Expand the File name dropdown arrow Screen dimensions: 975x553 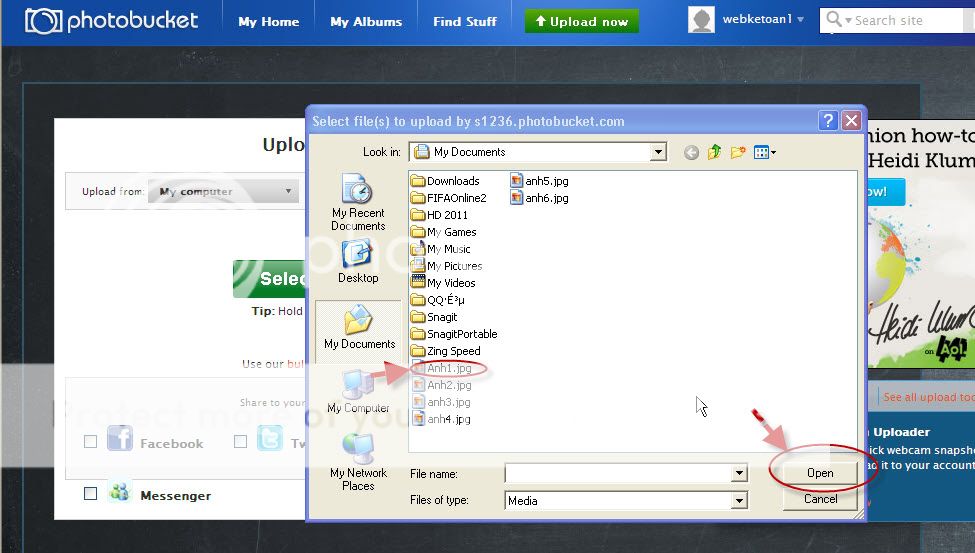(739, 473)
